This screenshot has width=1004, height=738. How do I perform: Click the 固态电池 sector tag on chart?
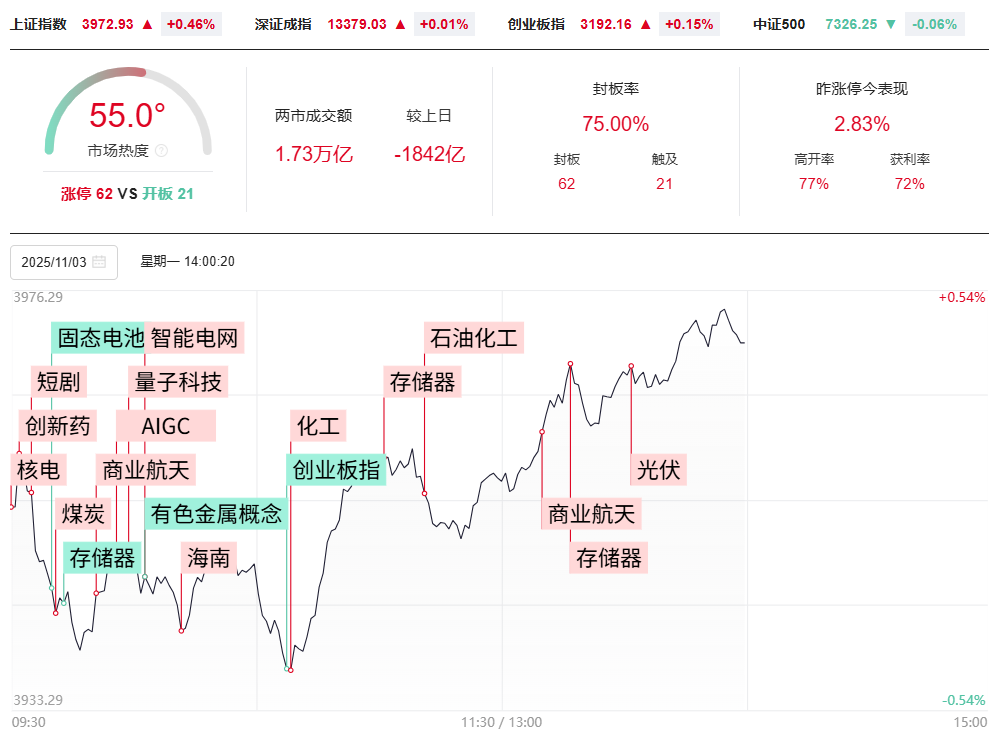click(100, 337)
